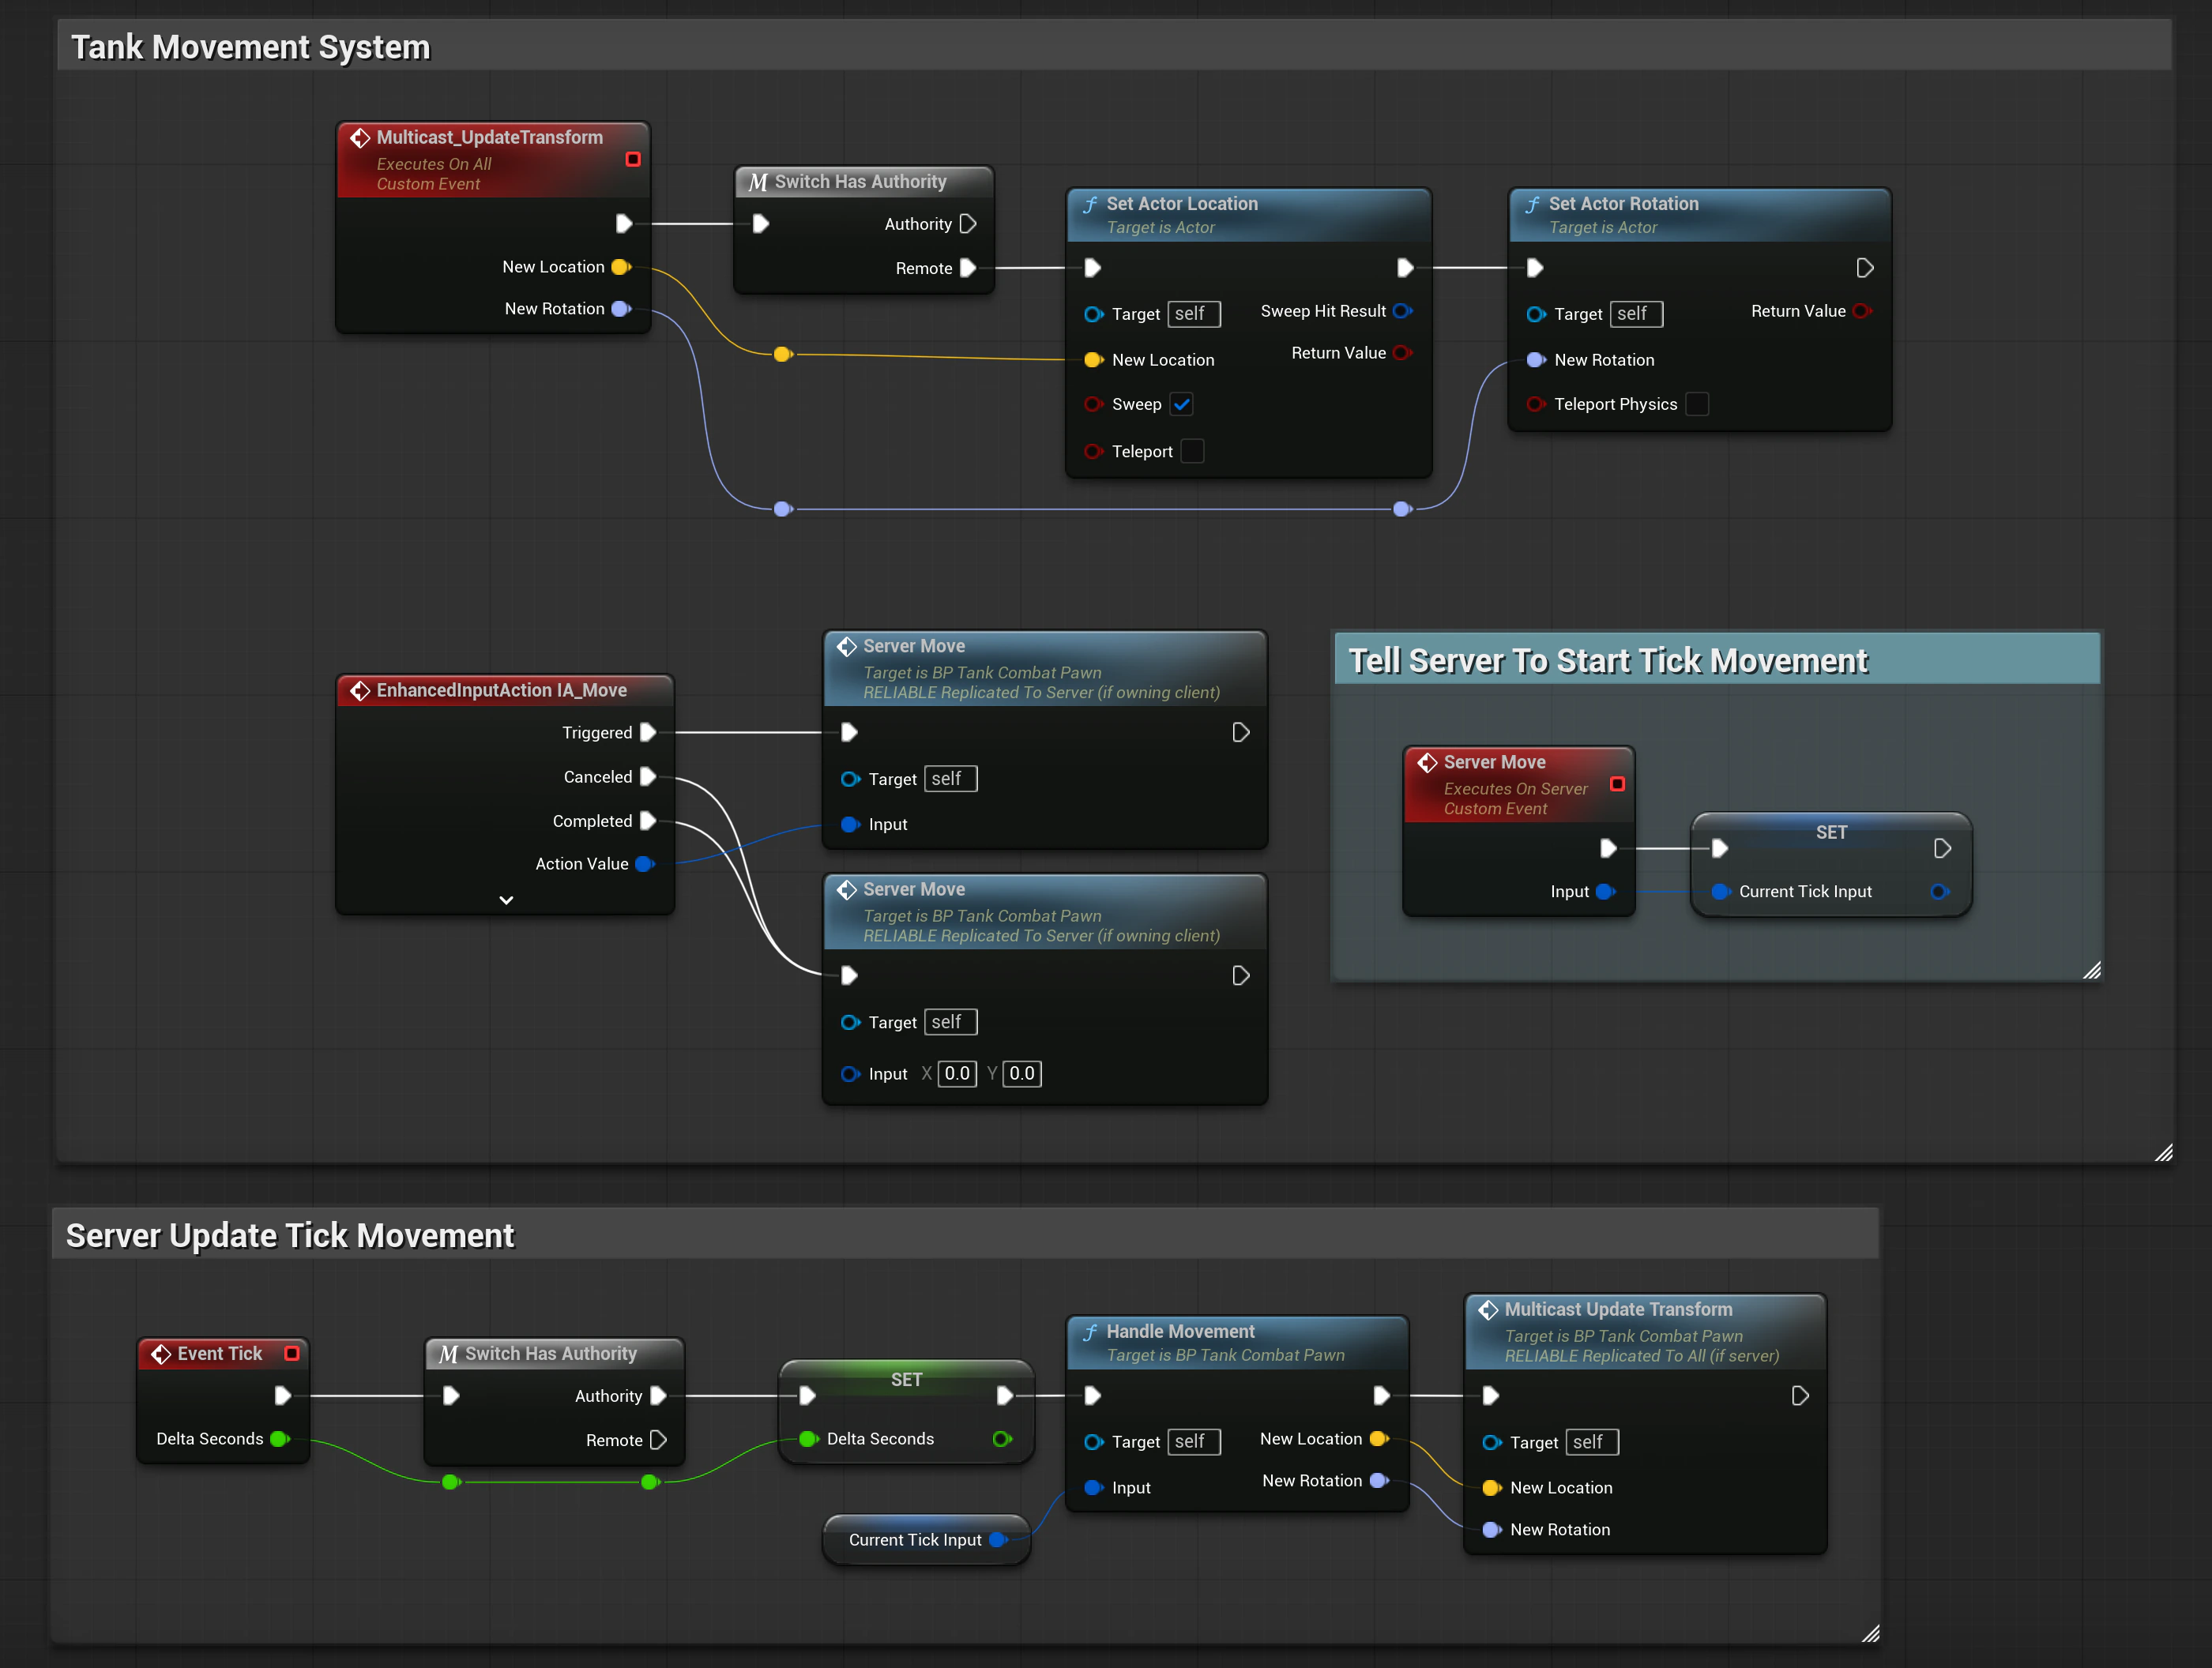Click the Target self field on Handle Movement
Screen dimensions: 2212x1668
pyautogui.click(x=1194, y=1442)
